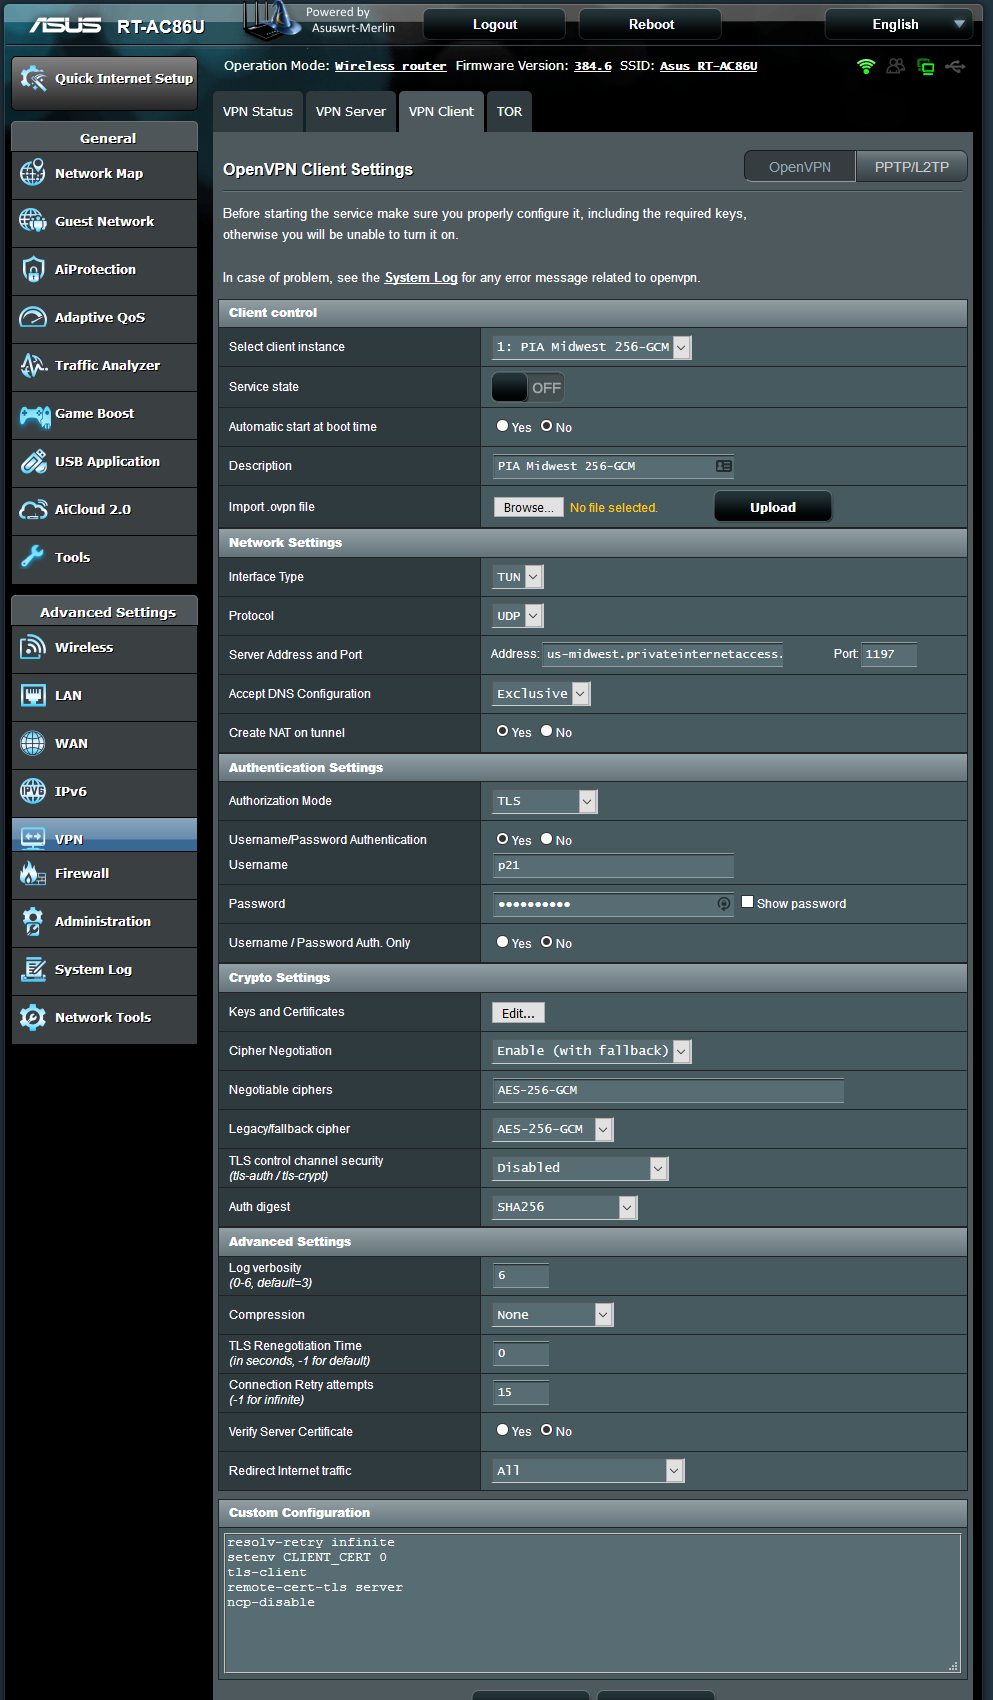Click the Guest Network icon

coord(33,221)
